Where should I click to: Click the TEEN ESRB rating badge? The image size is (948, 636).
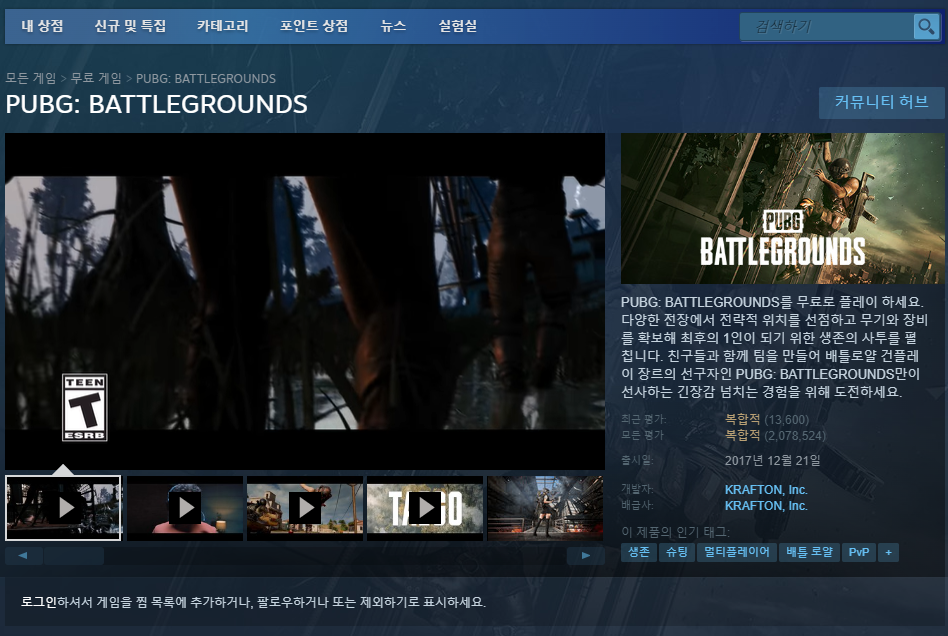tap(85, 407)
